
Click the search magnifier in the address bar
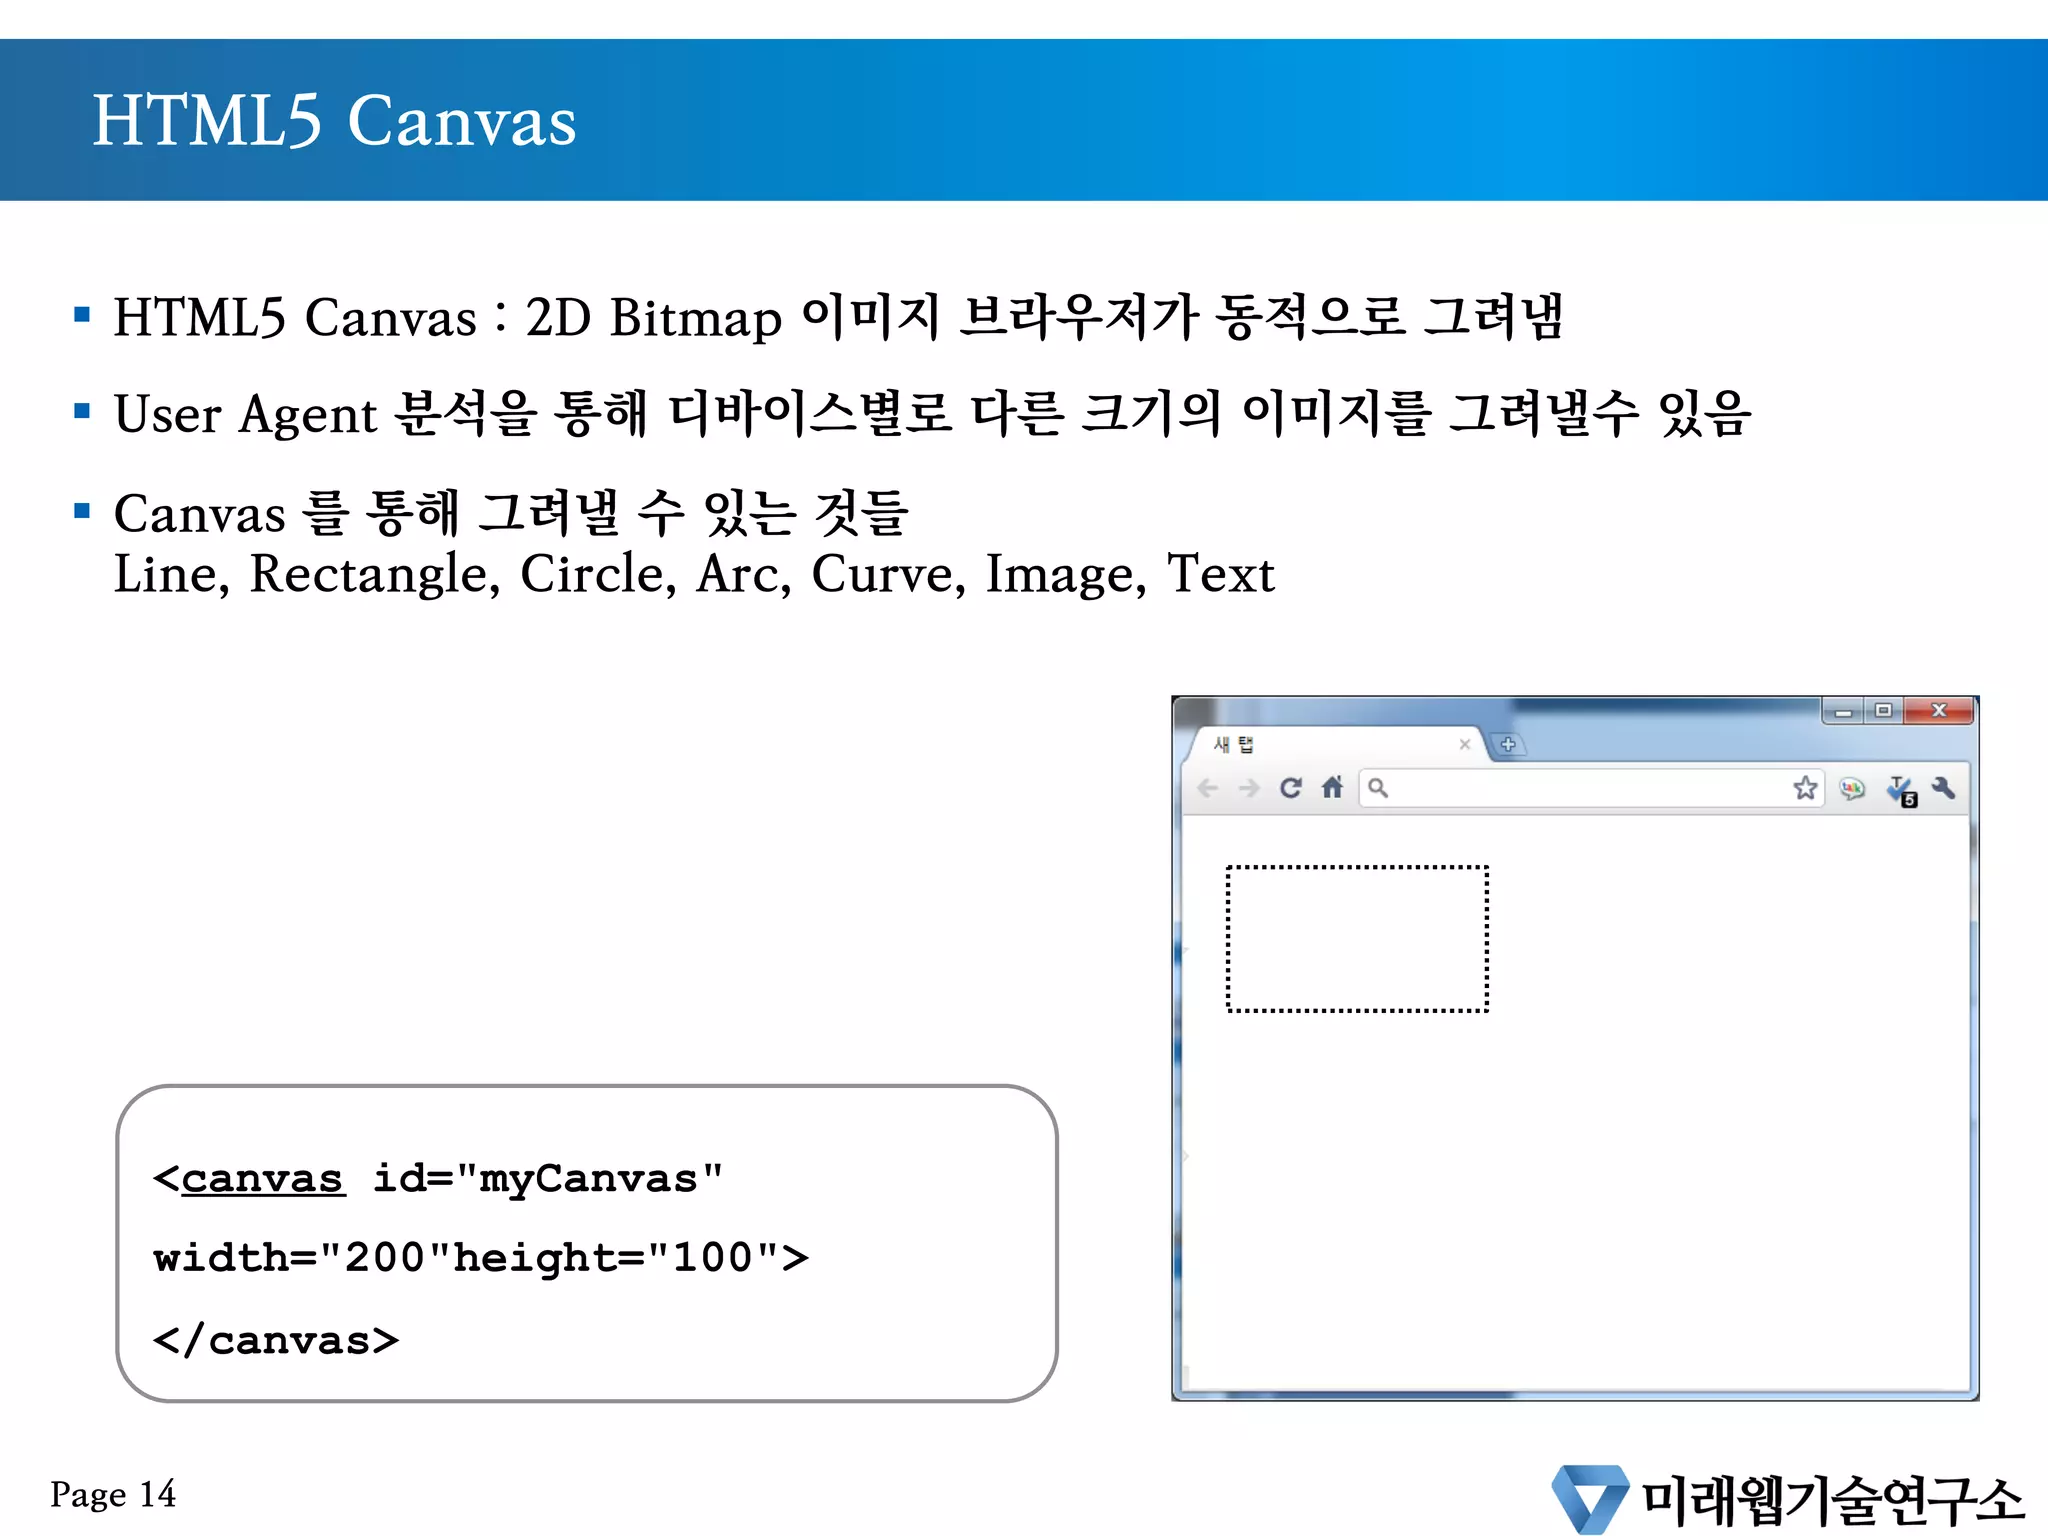1378,788
